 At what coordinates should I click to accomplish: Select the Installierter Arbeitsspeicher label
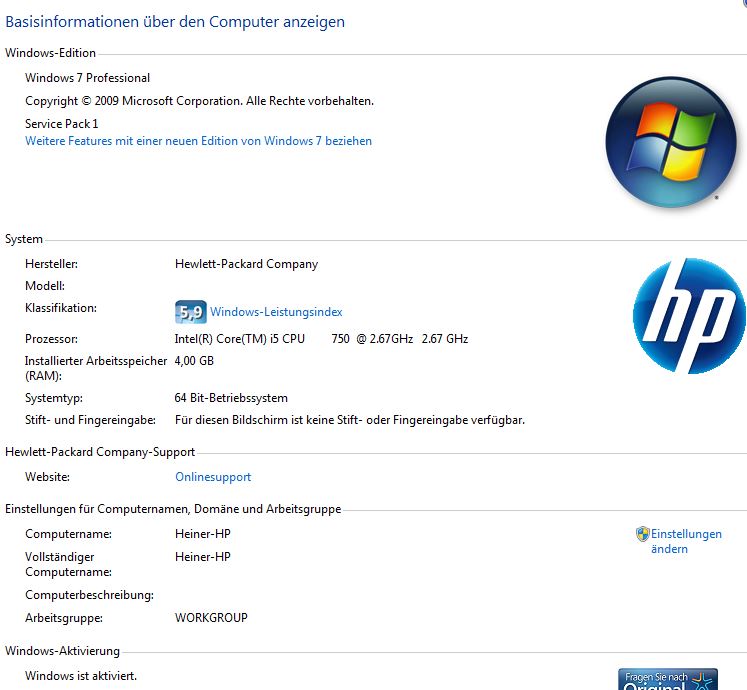click(96, 368)
